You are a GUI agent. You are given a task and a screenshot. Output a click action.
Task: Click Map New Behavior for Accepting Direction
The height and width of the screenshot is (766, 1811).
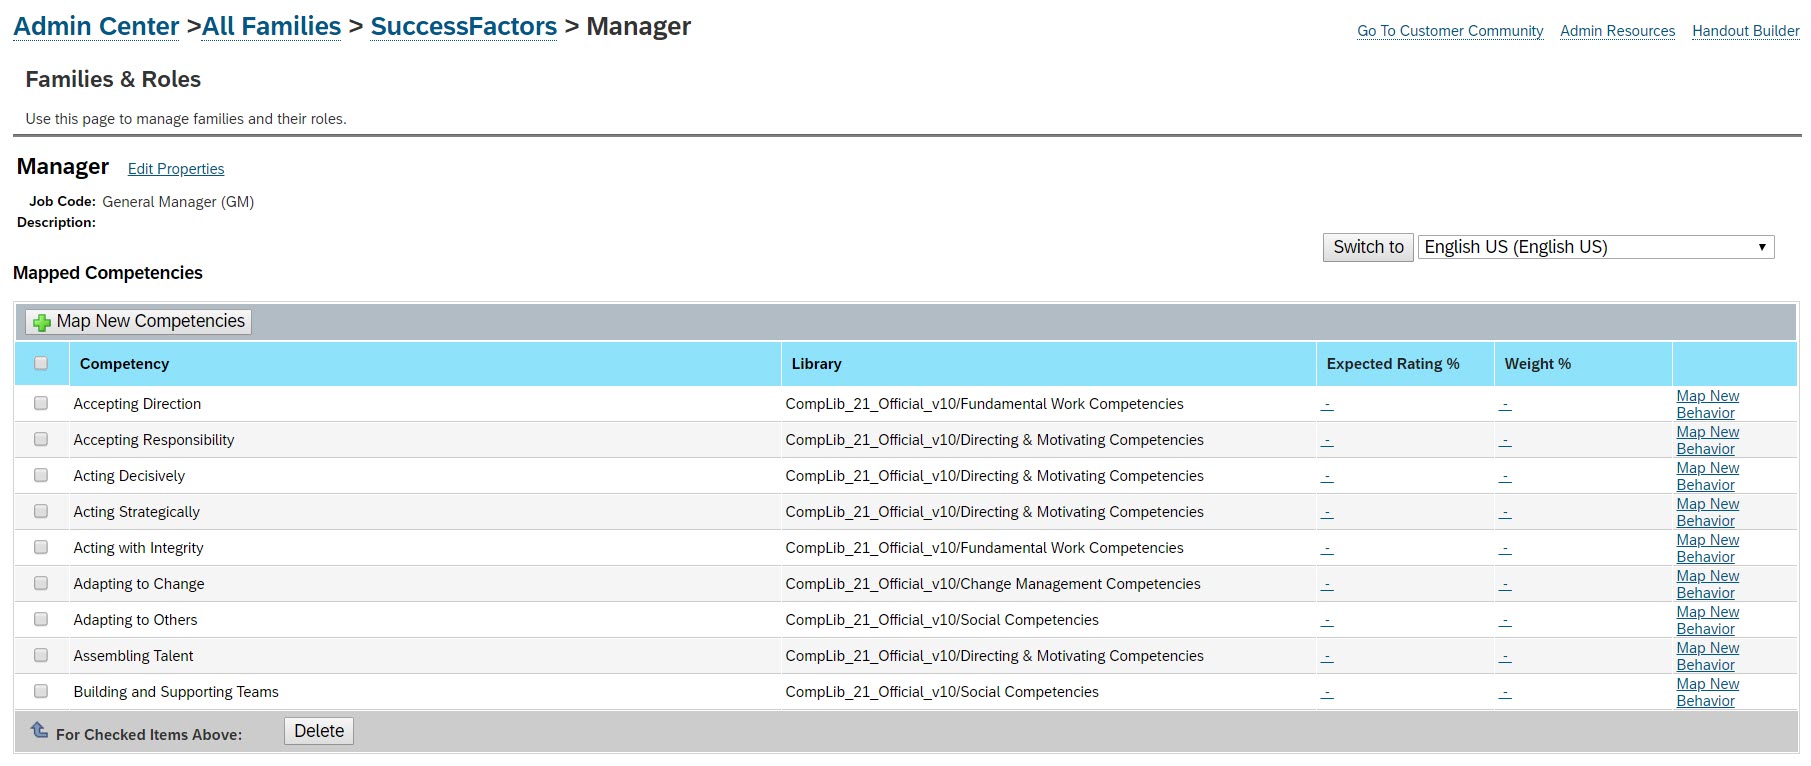click(x=1707, y=404)
